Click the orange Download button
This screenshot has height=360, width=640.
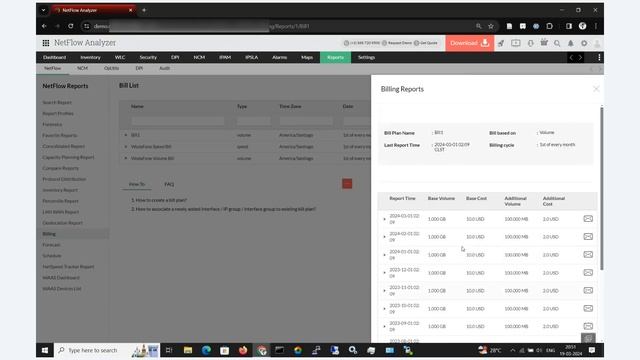click(469, 43)
